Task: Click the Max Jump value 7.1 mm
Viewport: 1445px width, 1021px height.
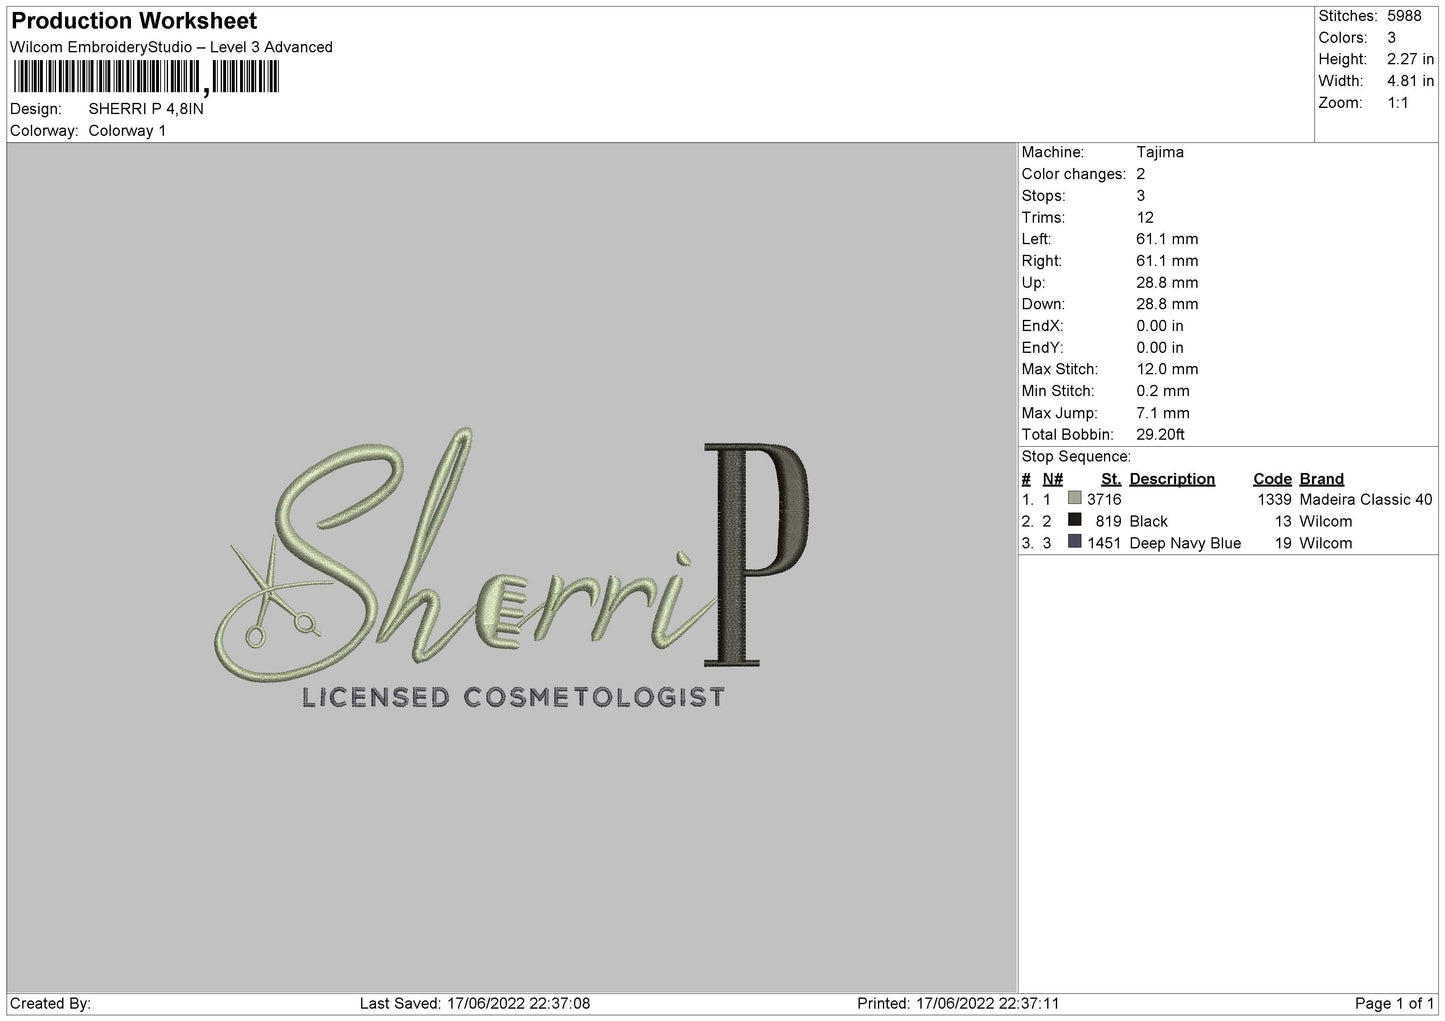Action: click(x=1163, y=413)
